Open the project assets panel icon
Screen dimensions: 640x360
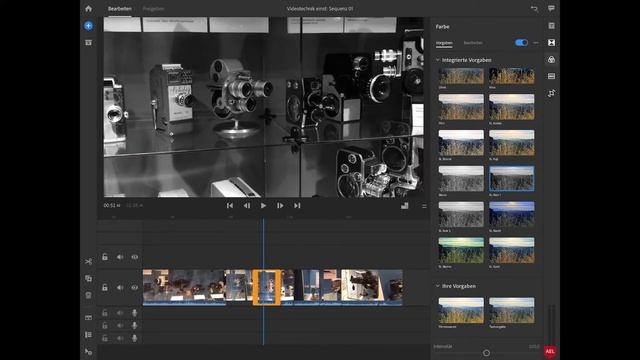88,42
